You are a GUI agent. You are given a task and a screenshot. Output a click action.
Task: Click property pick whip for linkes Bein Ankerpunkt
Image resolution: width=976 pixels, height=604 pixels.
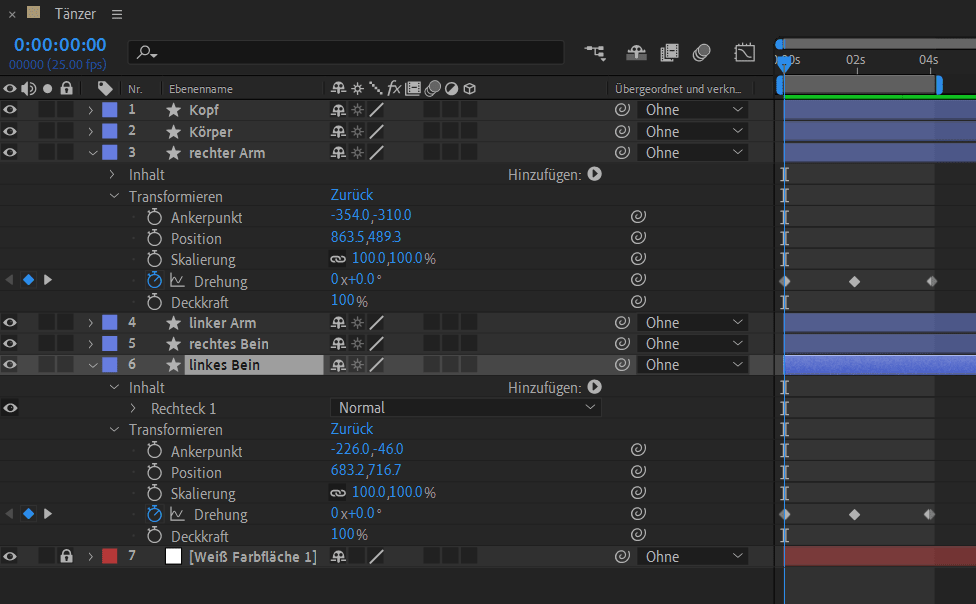638,450
